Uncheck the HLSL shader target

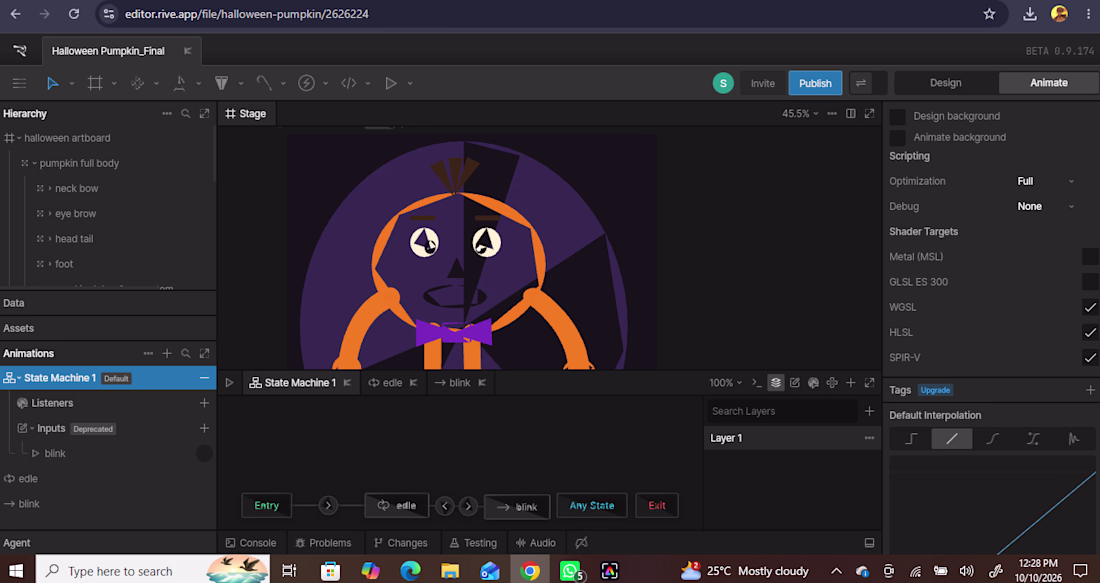1089,333
